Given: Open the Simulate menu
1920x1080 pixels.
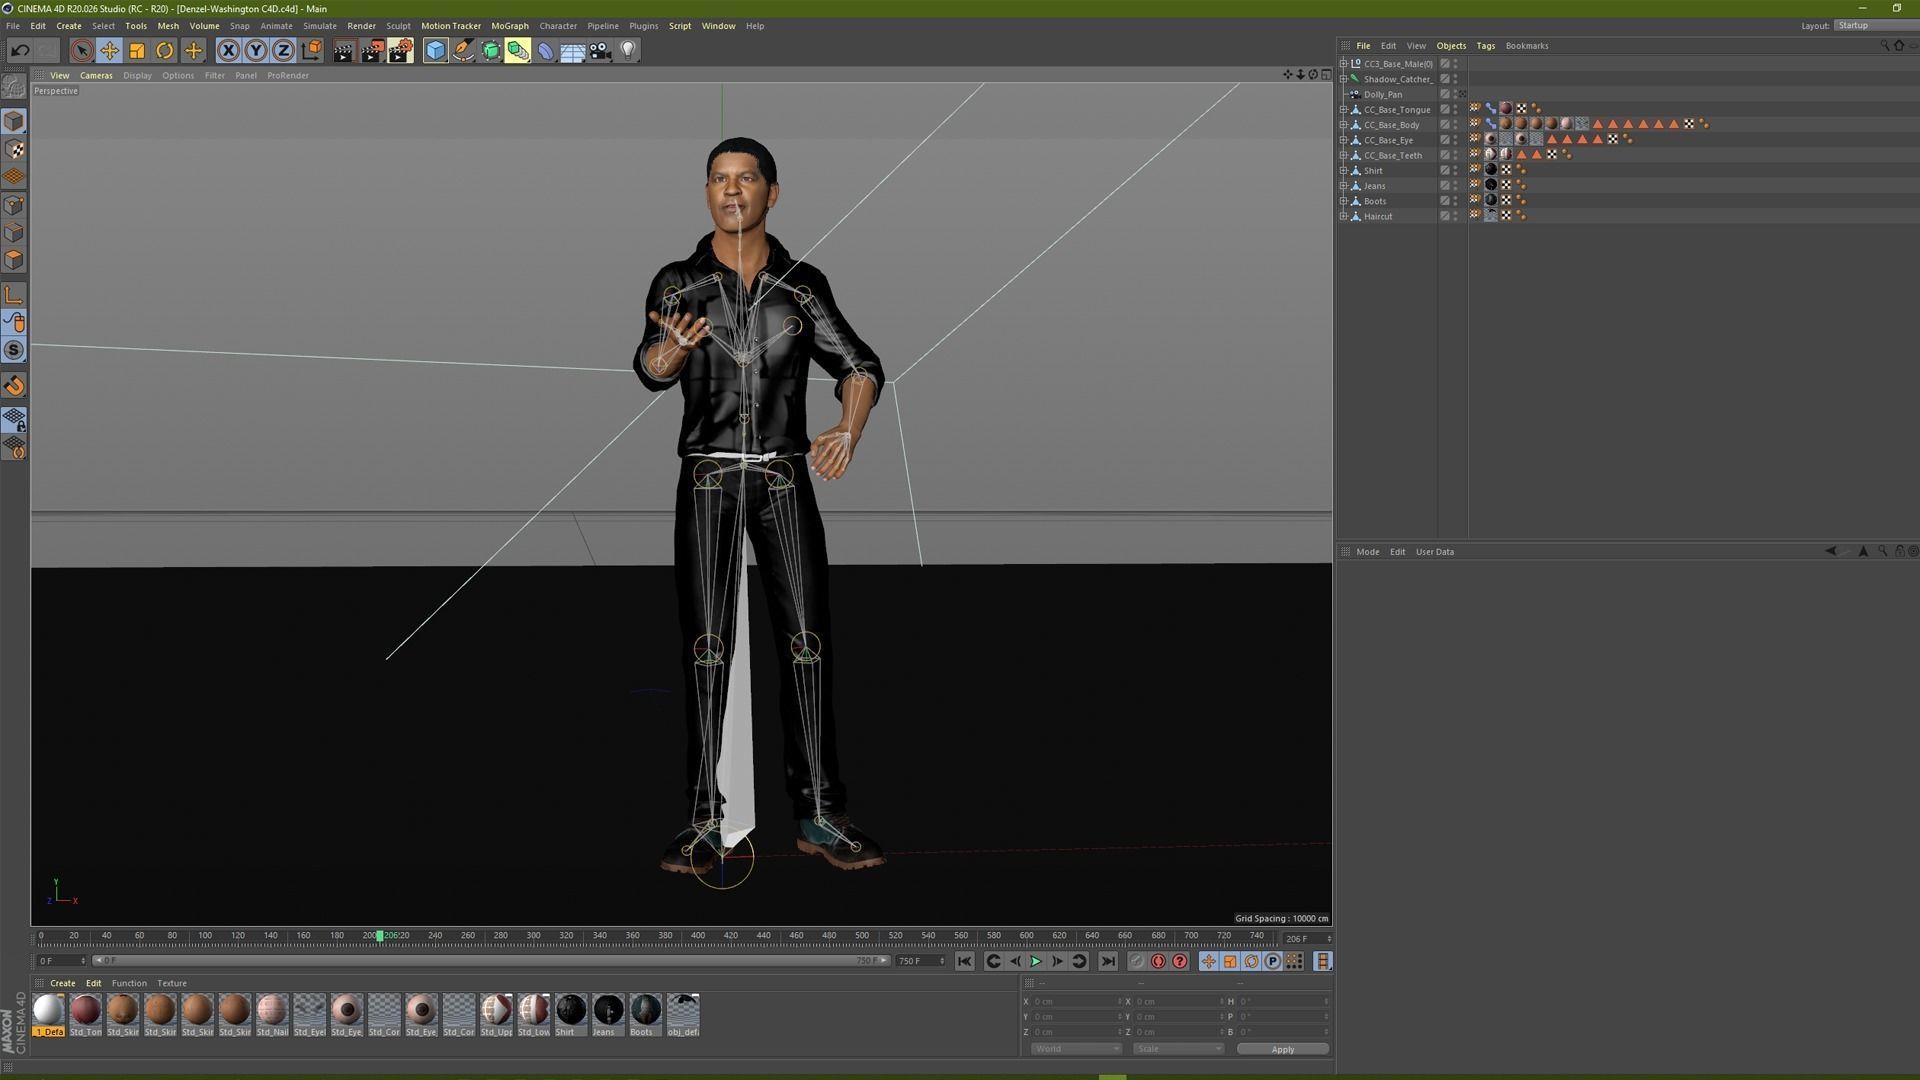Looking at the screenshot, I should 320,26.
